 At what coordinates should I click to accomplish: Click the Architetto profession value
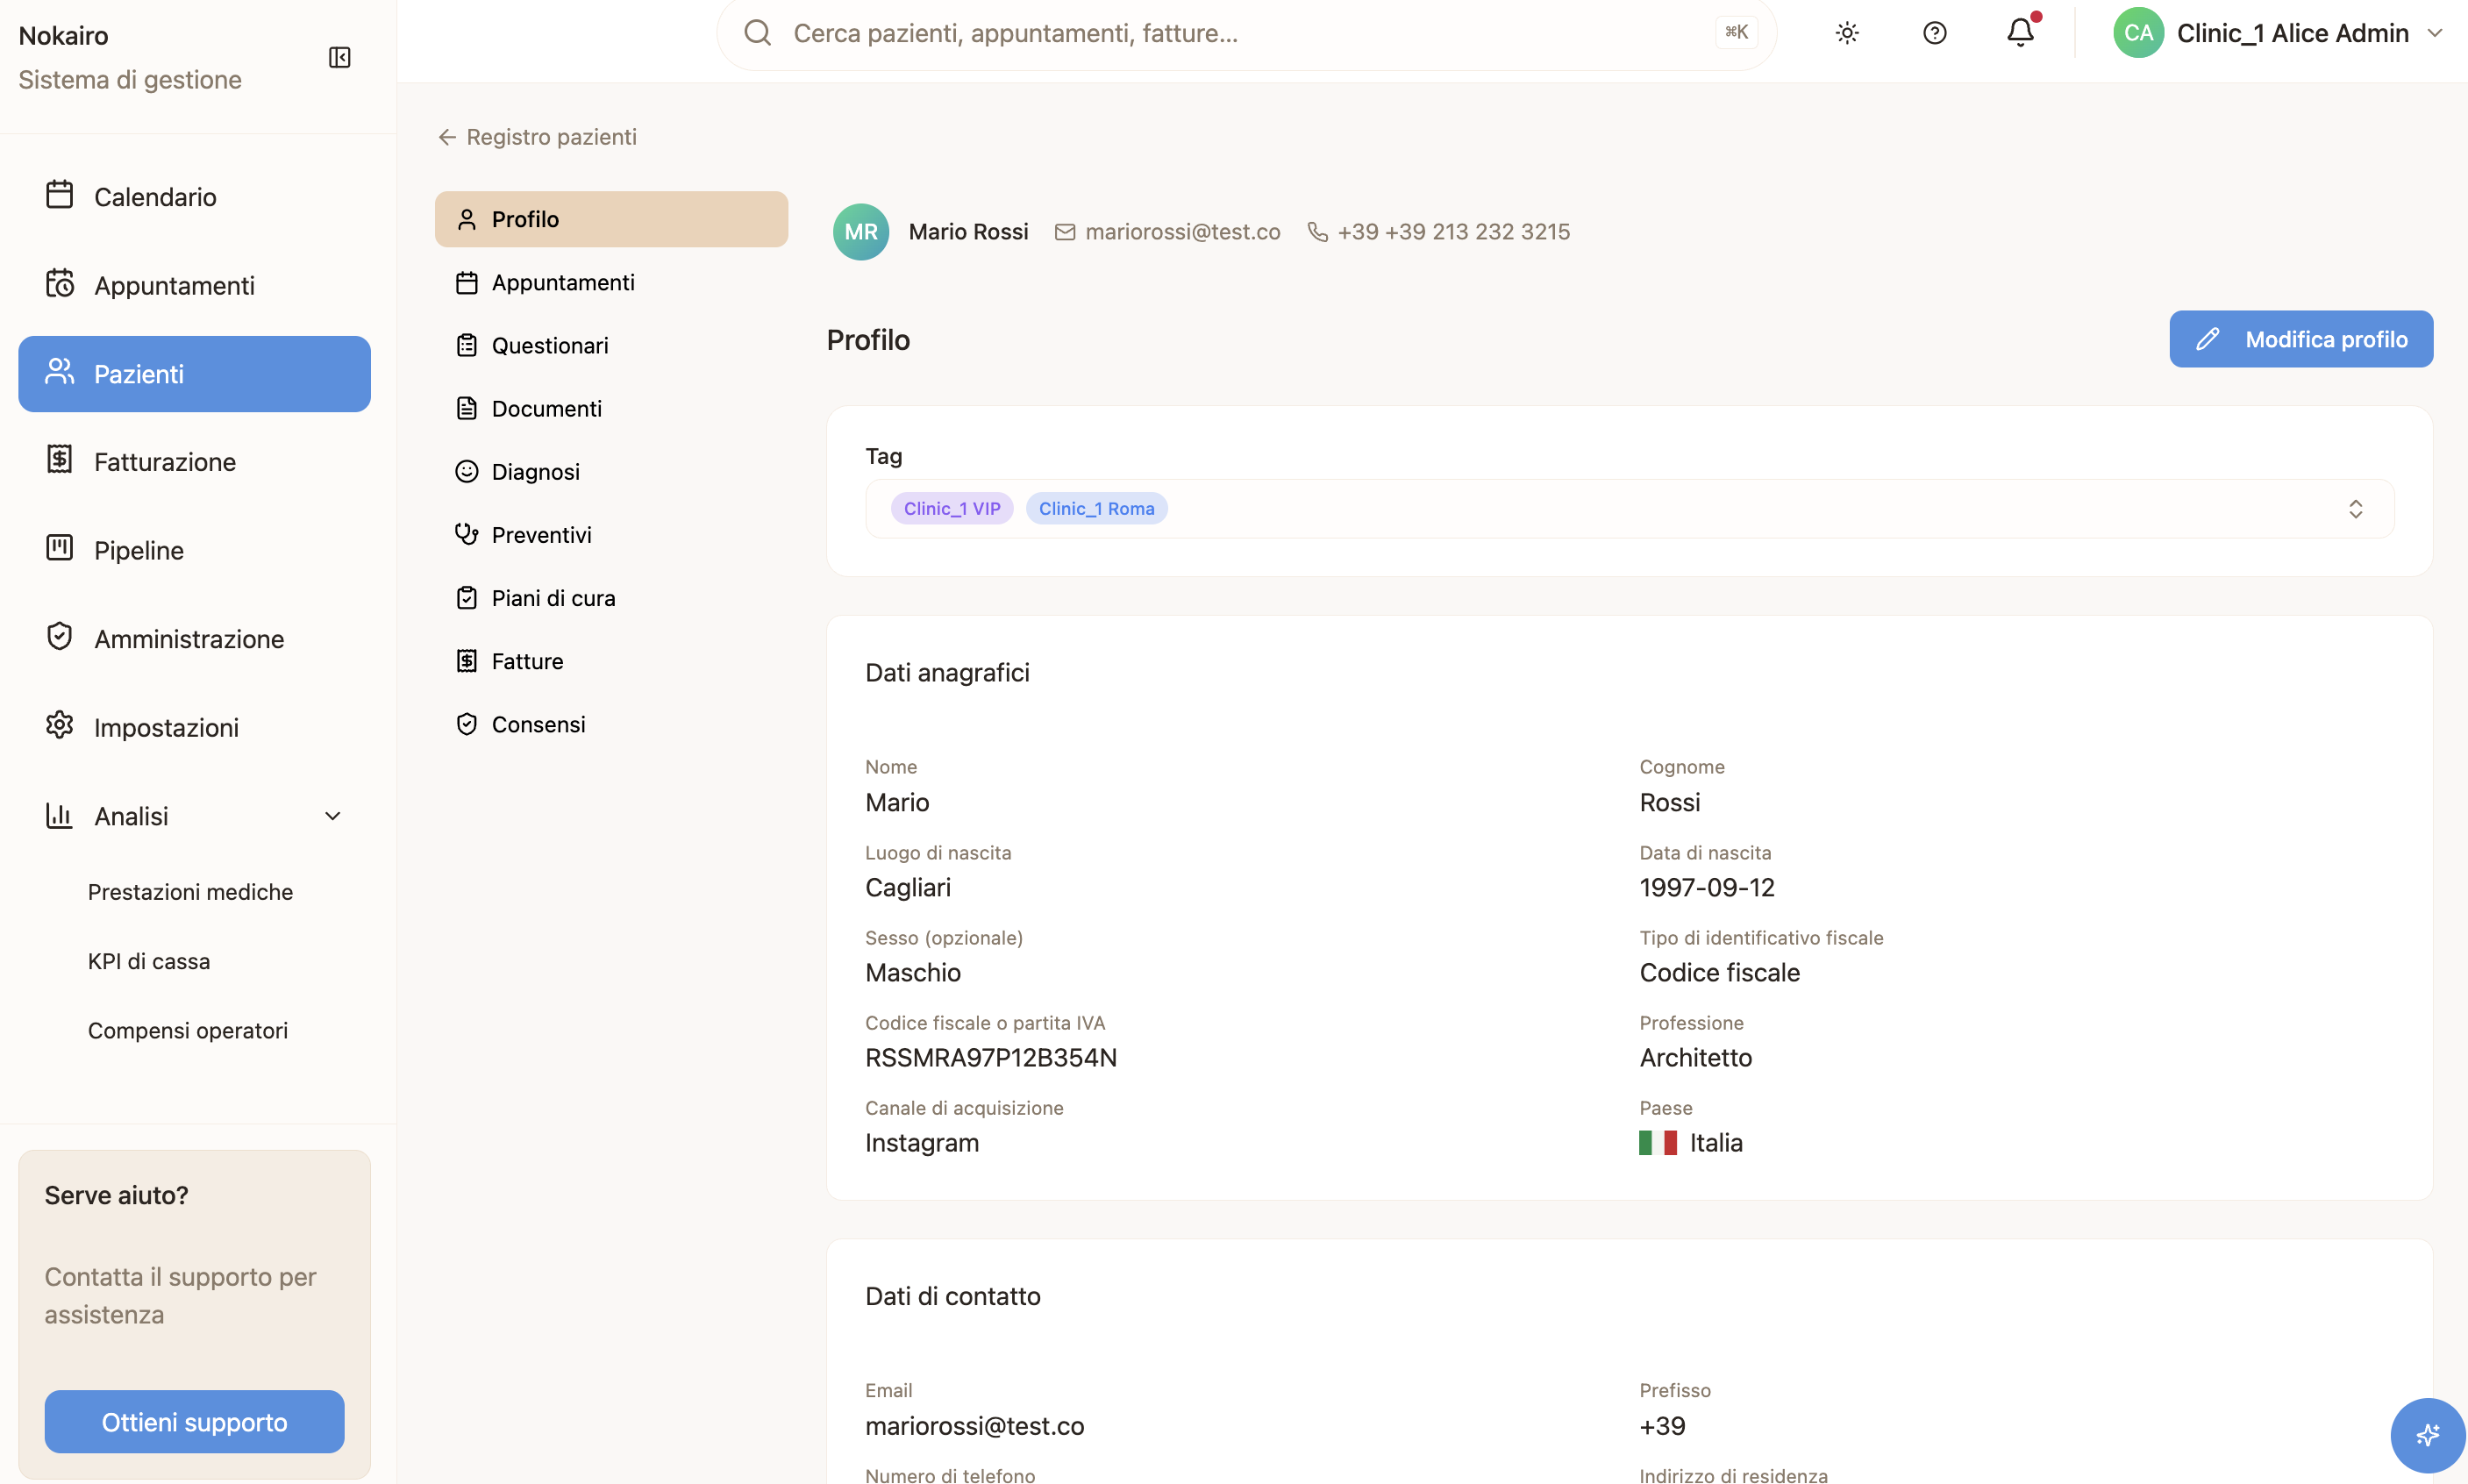(x=1695, y=1058)
